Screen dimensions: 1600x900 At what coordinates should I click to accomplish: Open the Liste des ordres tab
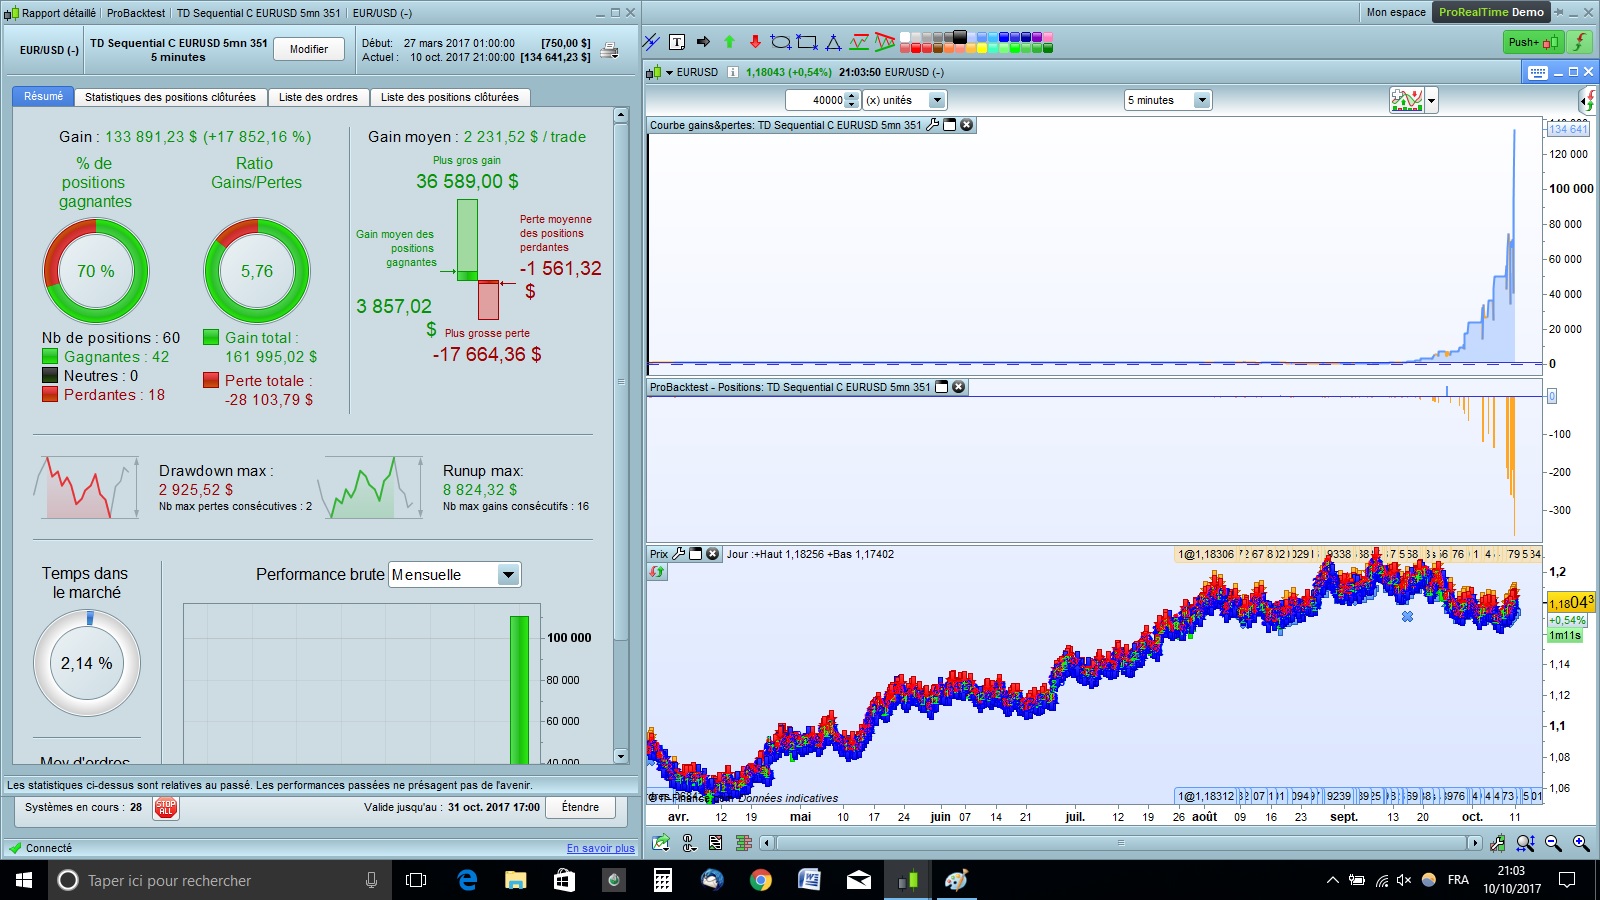(x=318, y=97)
